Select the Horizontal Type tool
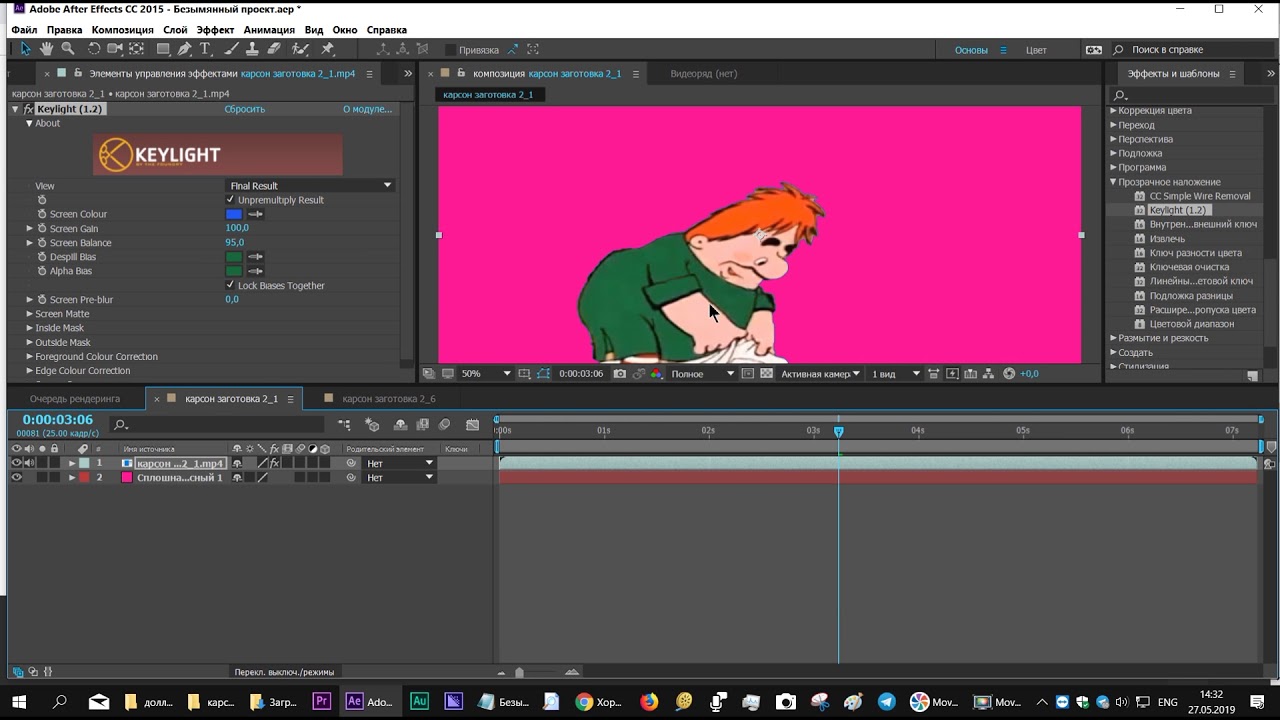Viewport: 1280px width, 720px height. (205, 49)
